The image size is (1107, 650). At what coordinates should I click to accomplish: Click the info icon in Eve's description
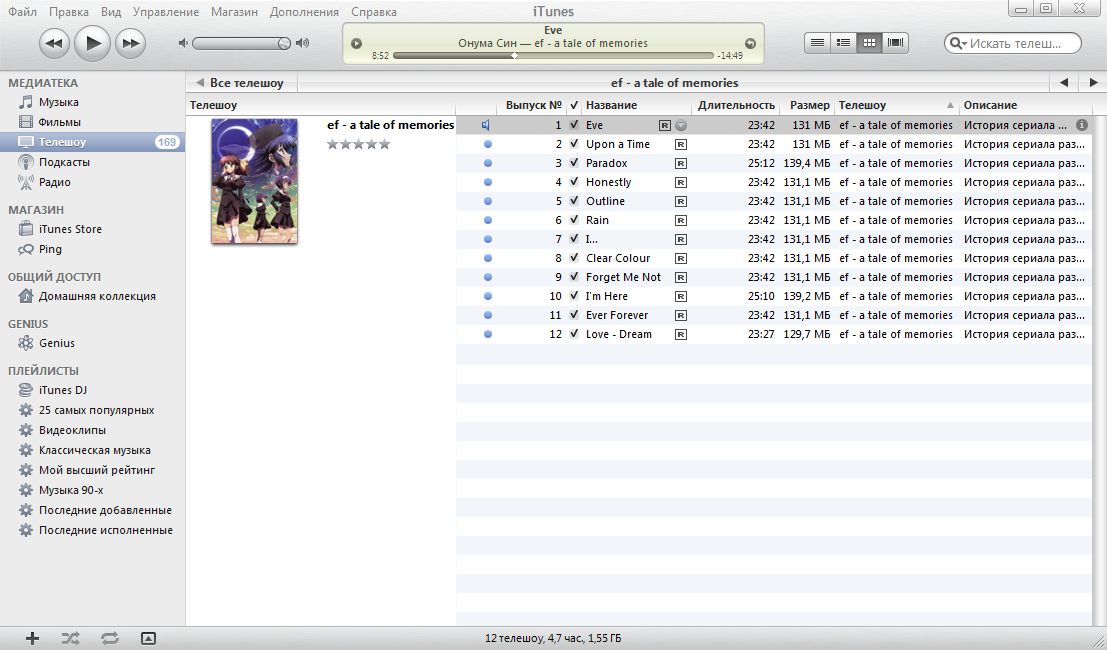coord(1082,125)
